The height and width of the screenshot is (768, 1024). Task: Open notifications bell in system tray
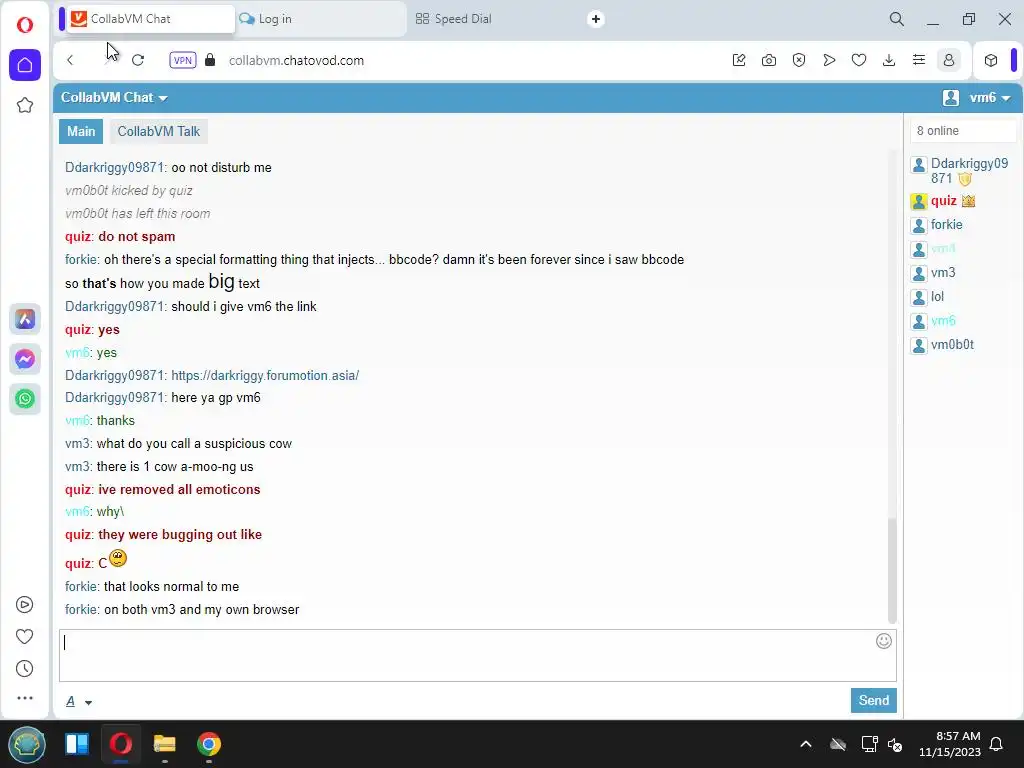tap(997, 744)
